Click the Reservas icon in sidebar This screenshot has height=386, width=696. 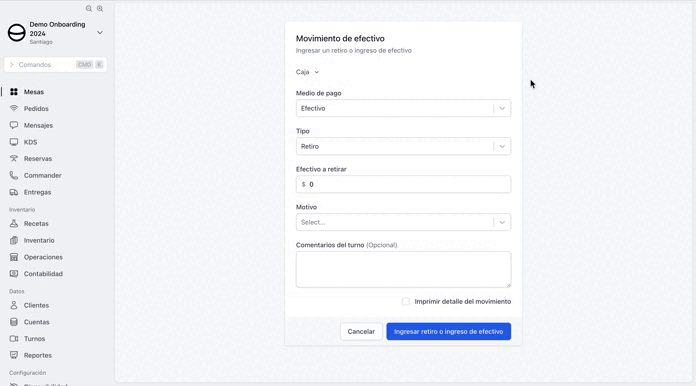14,158
